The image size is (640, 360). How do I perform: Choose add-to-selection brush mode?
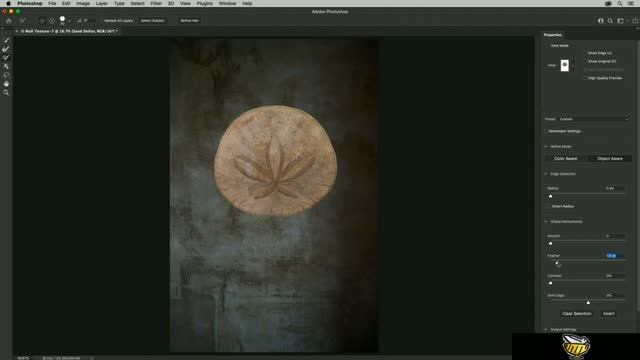coord(42,20)
